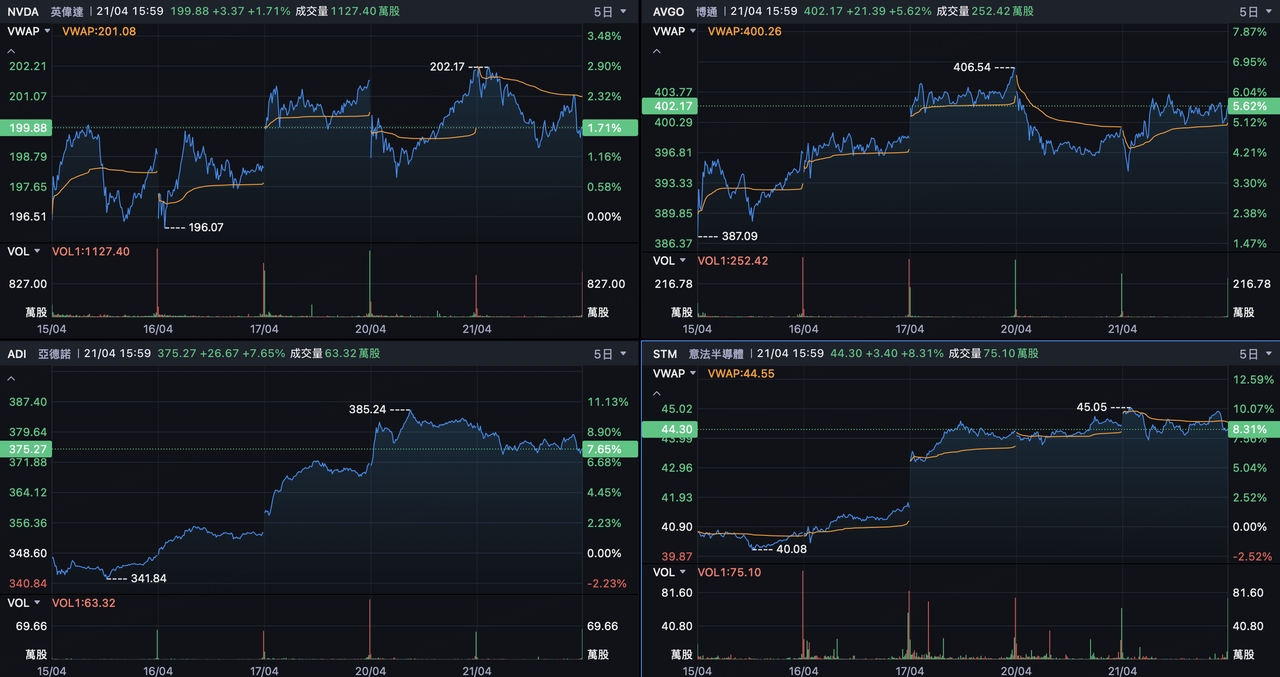Click the 45.05 high marker on STM
Image resolution: width=1280 pixels, height=677 pixels.
[1092, 408]
